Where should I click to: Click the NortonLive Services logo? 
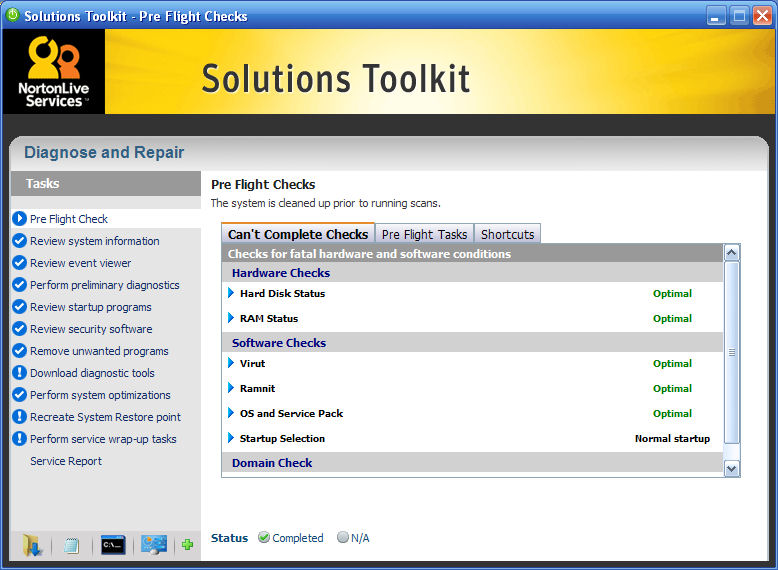tap(54, 71)
